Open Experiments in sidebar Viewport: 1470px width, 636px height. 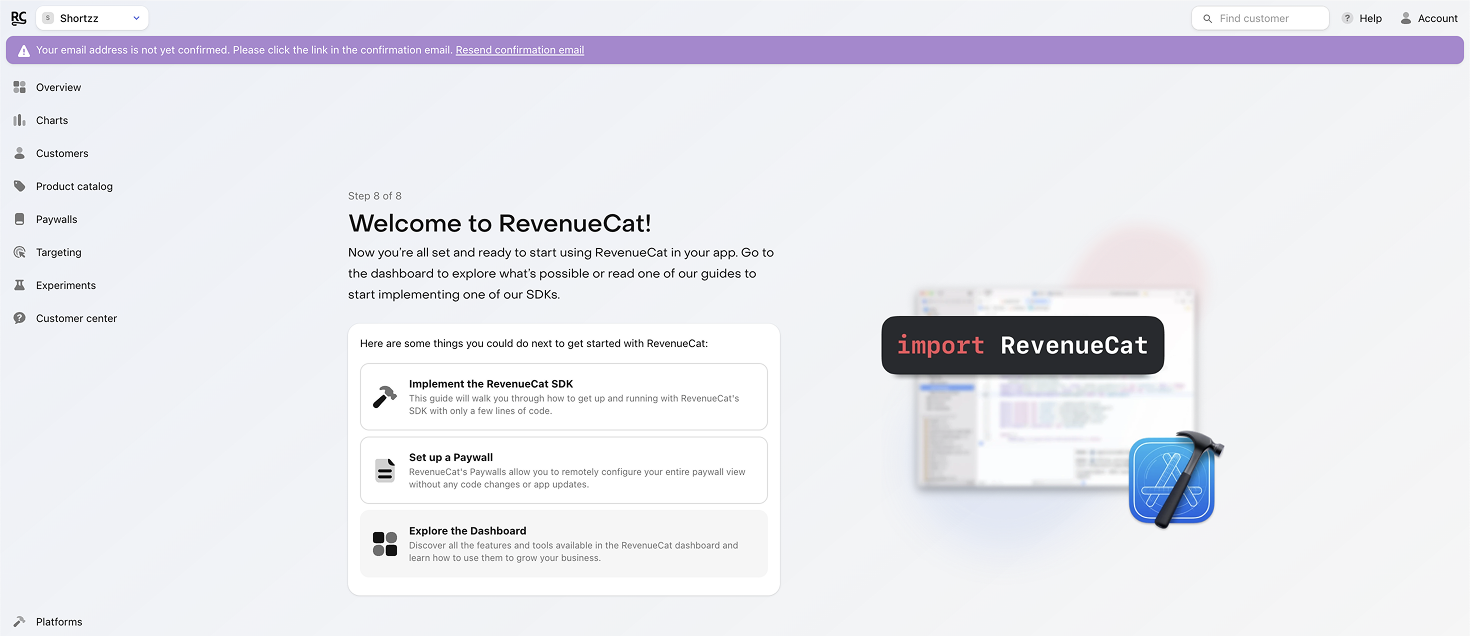pos(66,285)
